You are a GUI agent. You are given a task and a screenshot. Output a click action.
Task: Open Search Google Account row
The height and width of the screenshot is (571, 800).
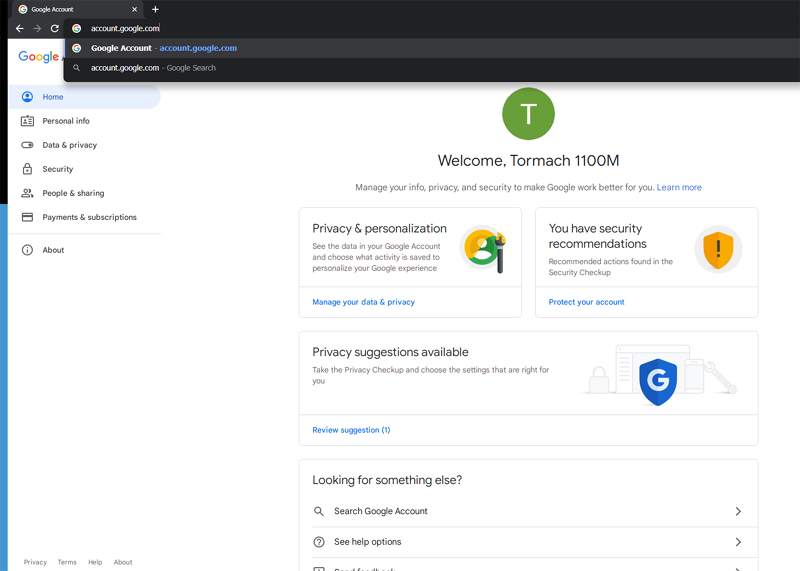528,511
